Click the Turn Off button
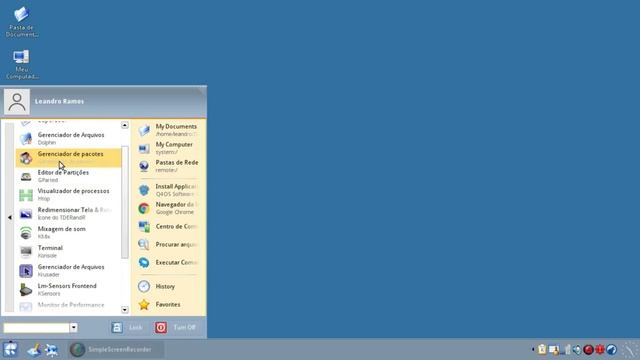The height and width of the screenshot is (360, 640). point(176,327)
